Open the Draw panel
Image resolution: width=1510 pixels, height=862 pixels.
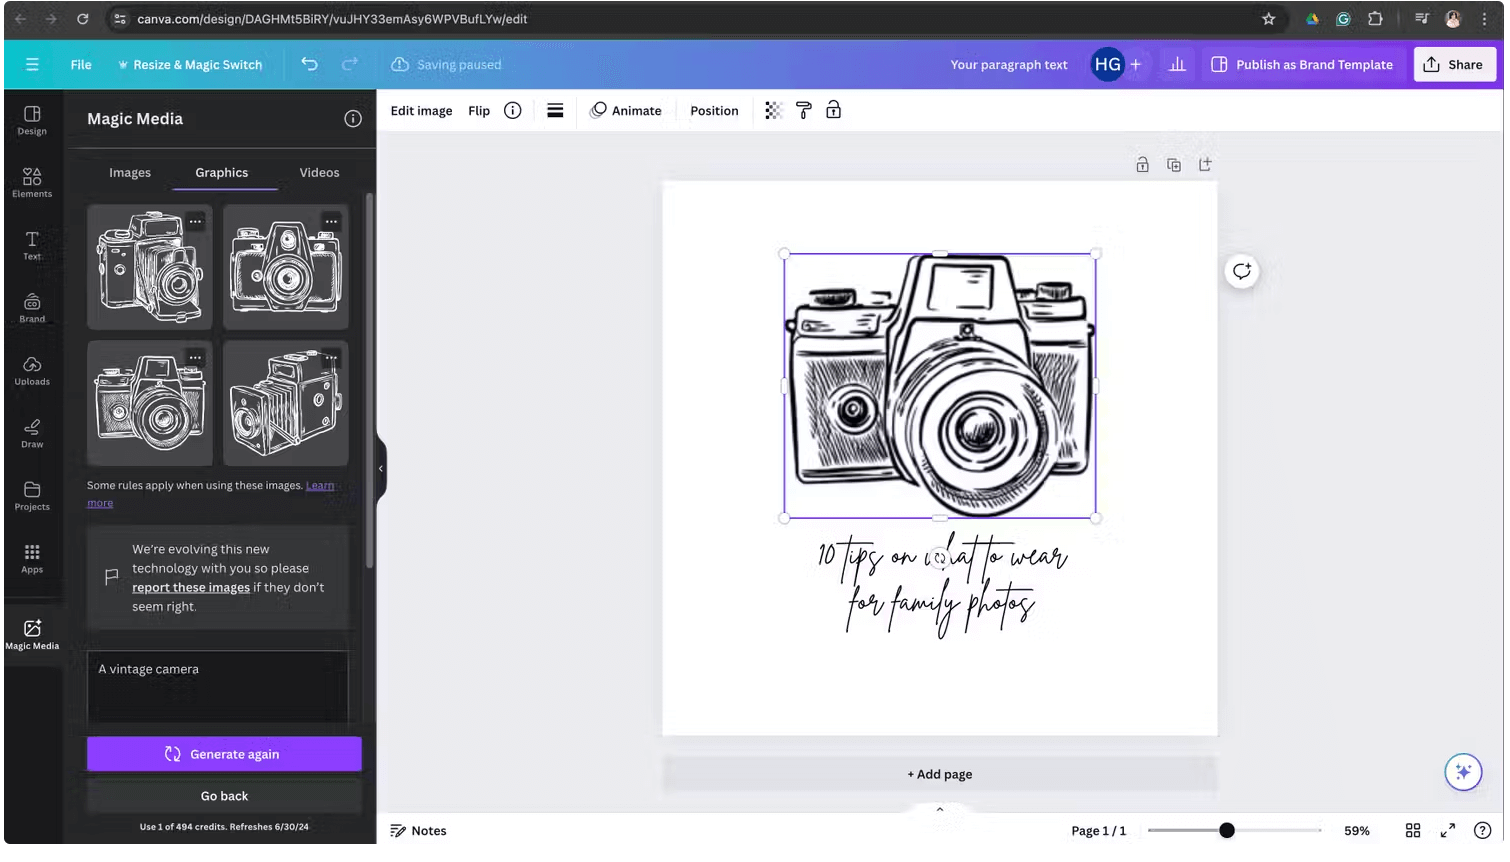coord(31,432)
